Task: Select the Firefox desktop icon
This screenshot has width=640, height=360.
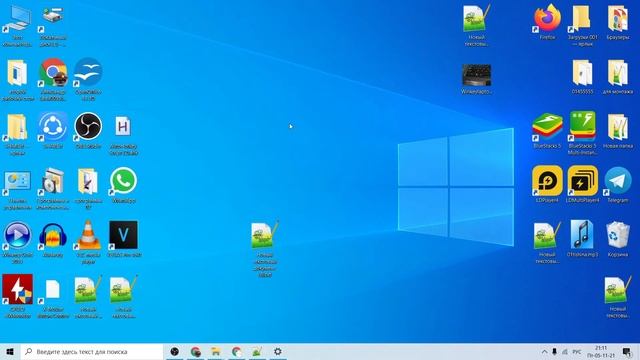Action: point(547,18)
